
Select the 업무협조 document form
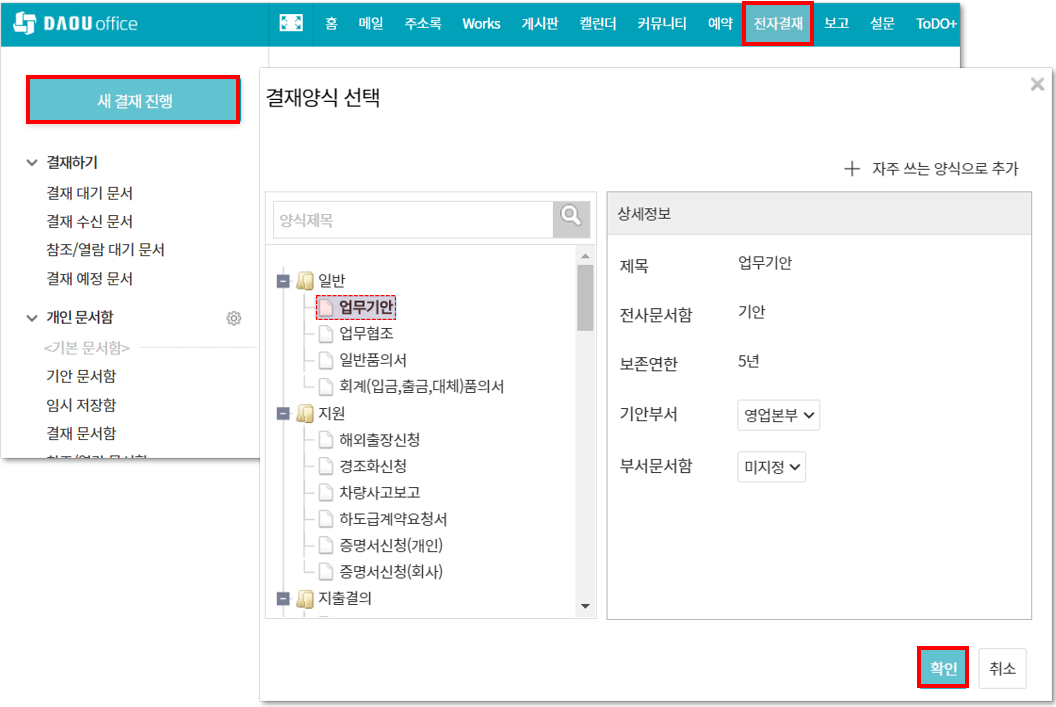(x=365, y=333)
